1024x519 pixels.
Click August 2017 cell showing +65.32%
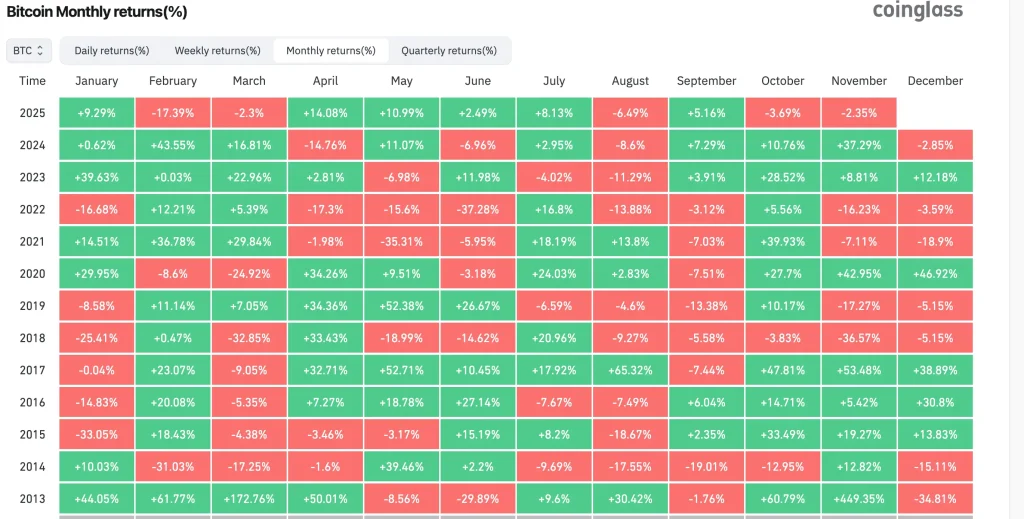tap(630, 370)
